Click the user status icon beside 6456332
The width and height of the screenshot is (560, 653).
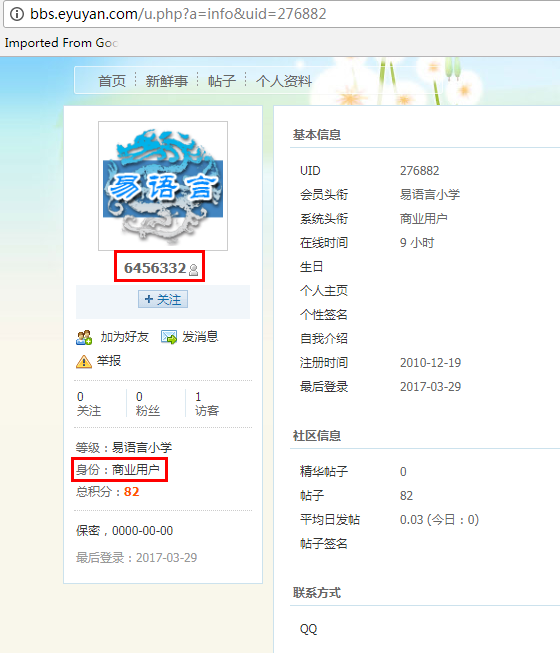click(x=193, y=270)
